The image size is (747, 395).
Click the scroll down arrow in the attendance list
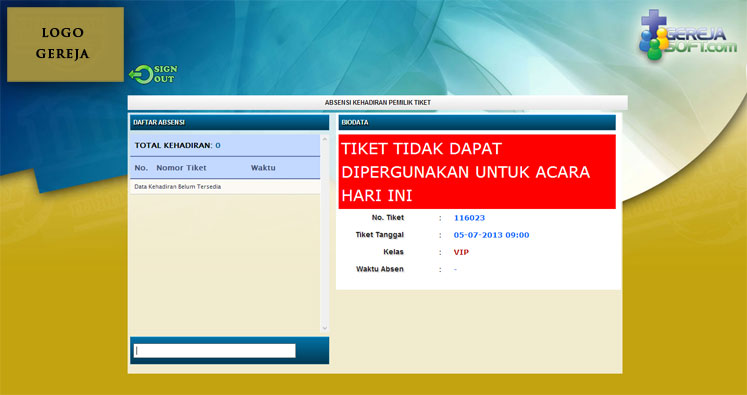click(325, 328)
